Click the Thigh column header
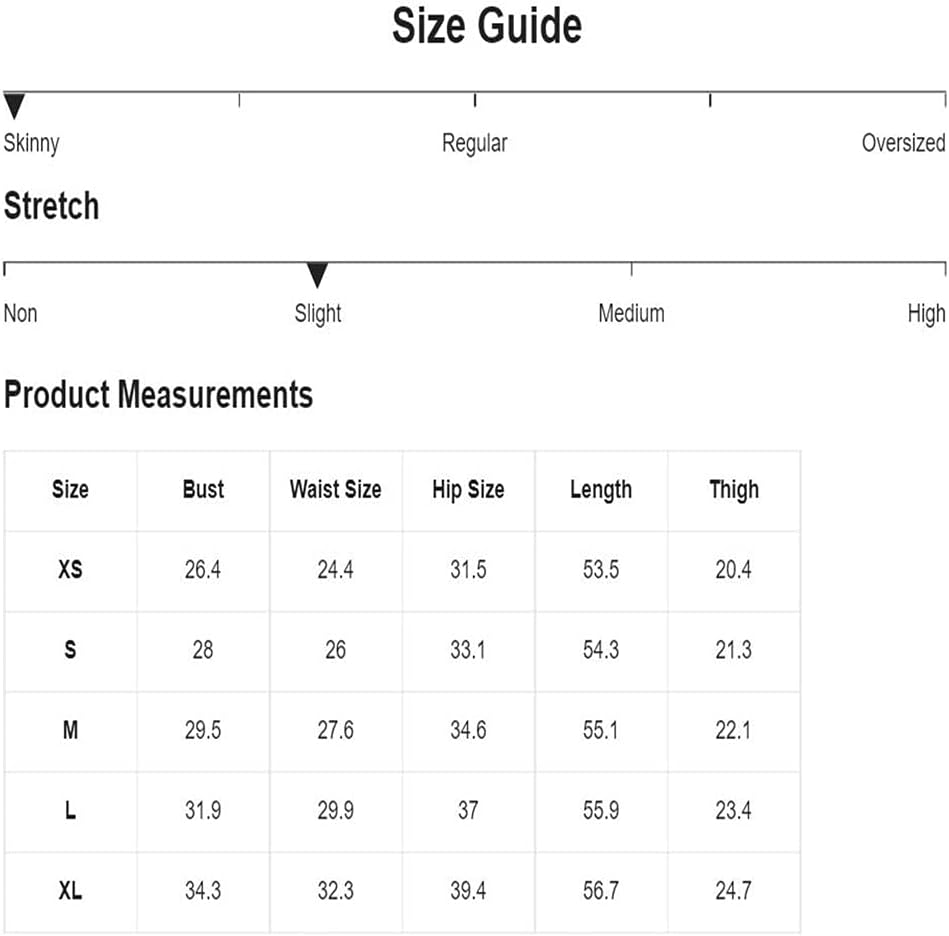Image resolution: width=949 pixels, height=936 pixels. (734, 490)
